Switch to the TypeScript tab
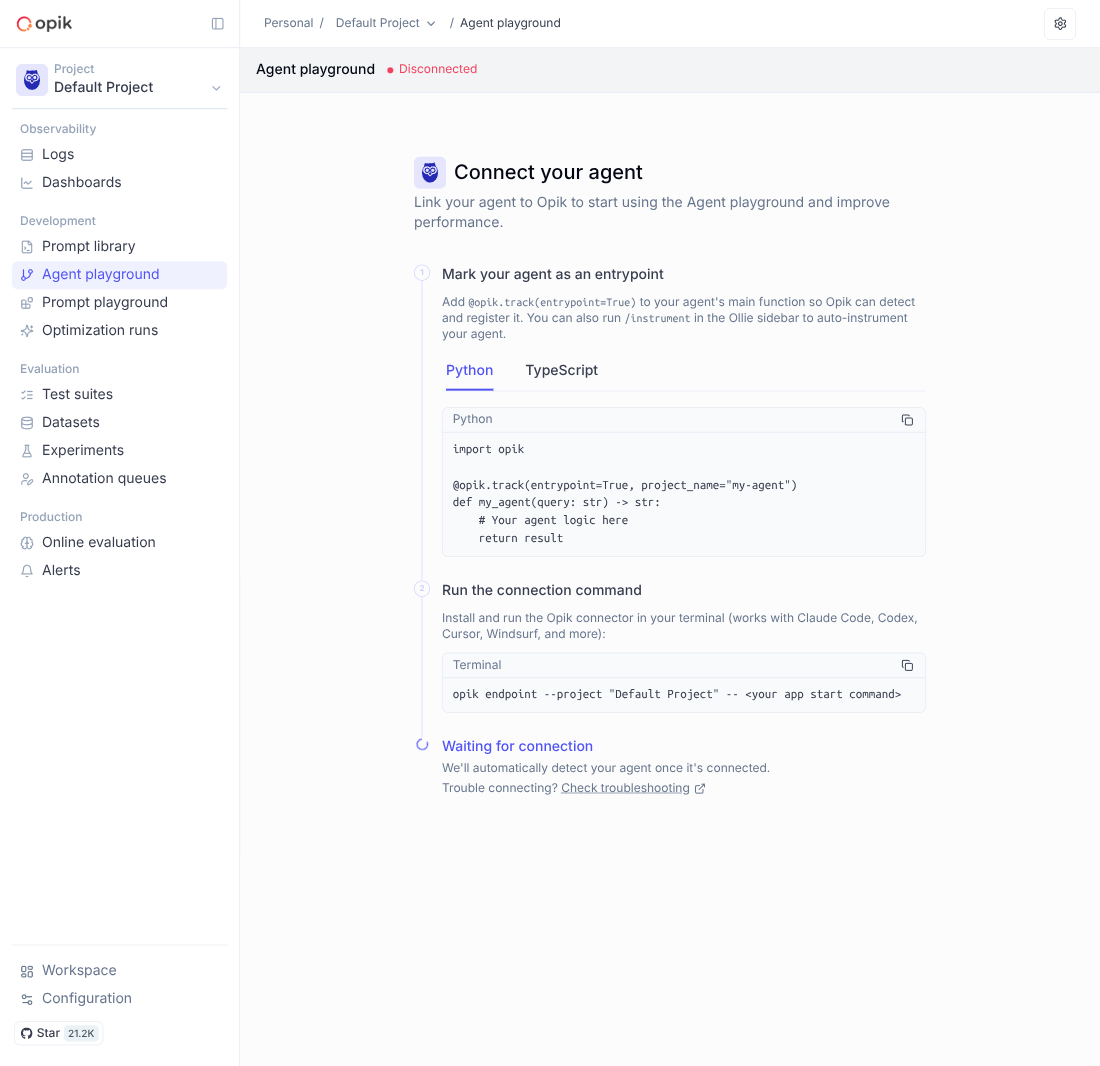The width and height of the screenshot is (1100, 1066). 561,370
